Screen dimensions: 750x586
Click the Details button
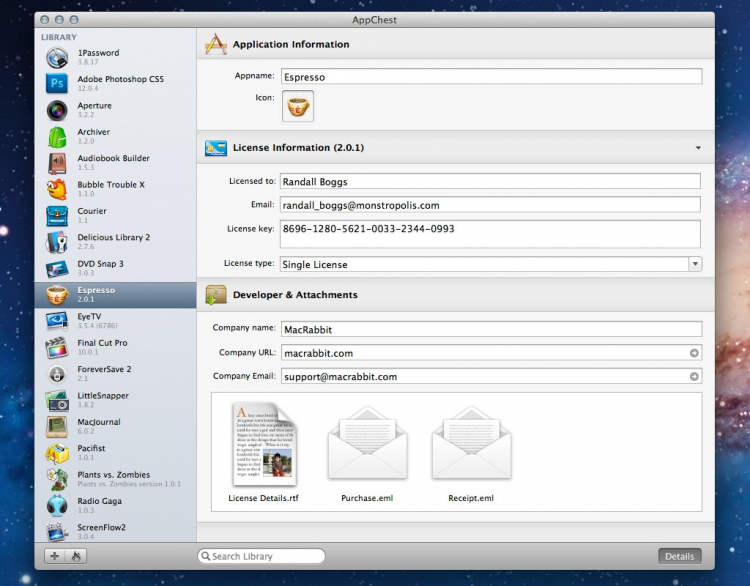click(x=680, y=556)
